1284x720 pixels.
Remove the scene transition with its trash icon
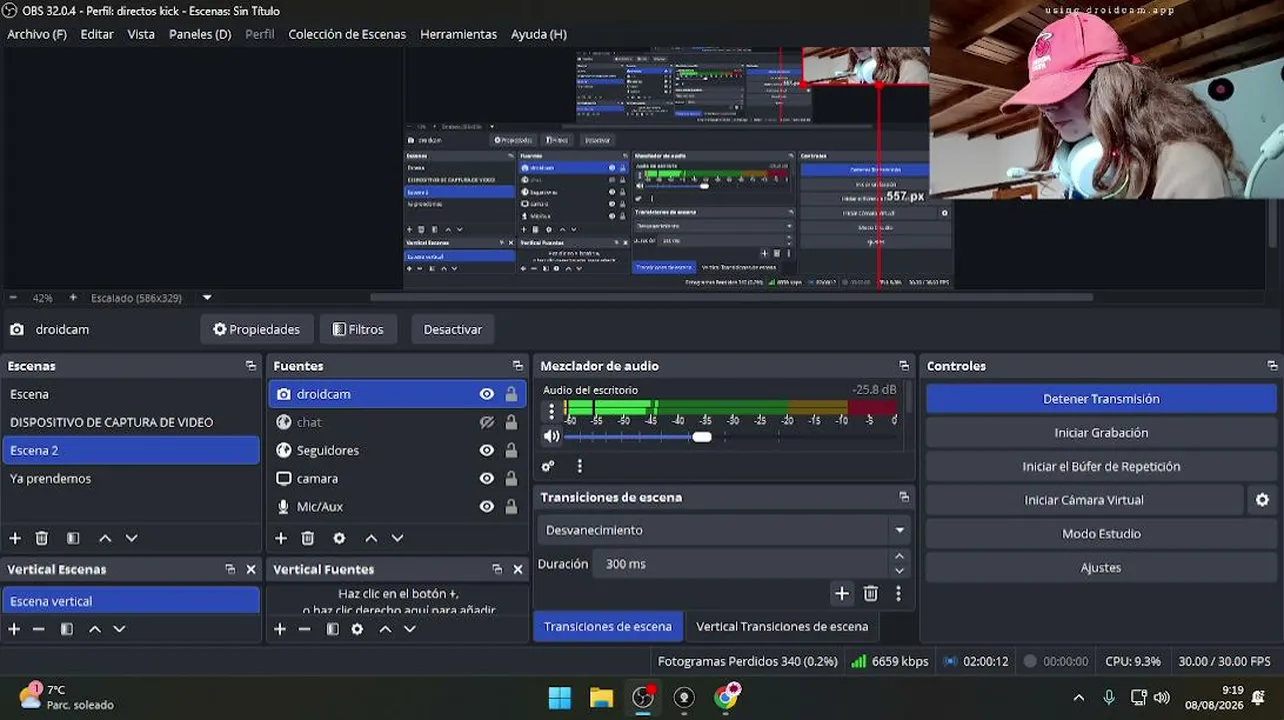coord(871,593)
